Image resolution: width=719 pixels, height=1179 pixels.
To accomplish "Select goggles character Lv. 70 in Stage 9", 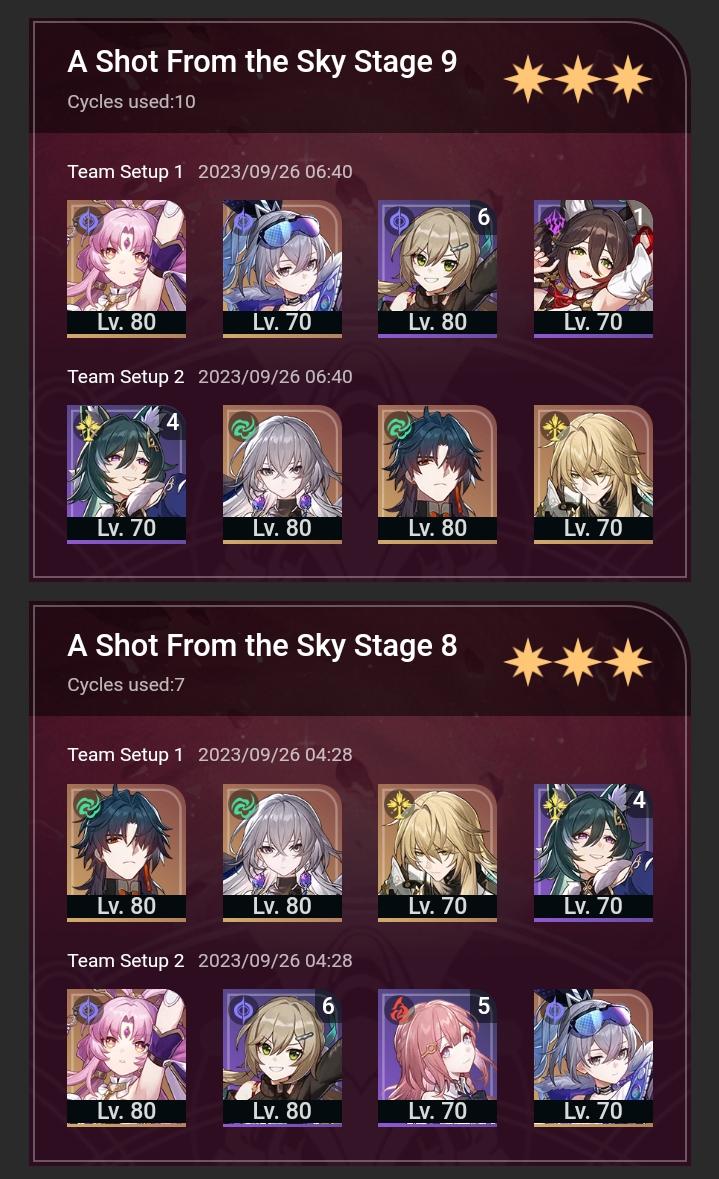I will (x=282, y=268).
